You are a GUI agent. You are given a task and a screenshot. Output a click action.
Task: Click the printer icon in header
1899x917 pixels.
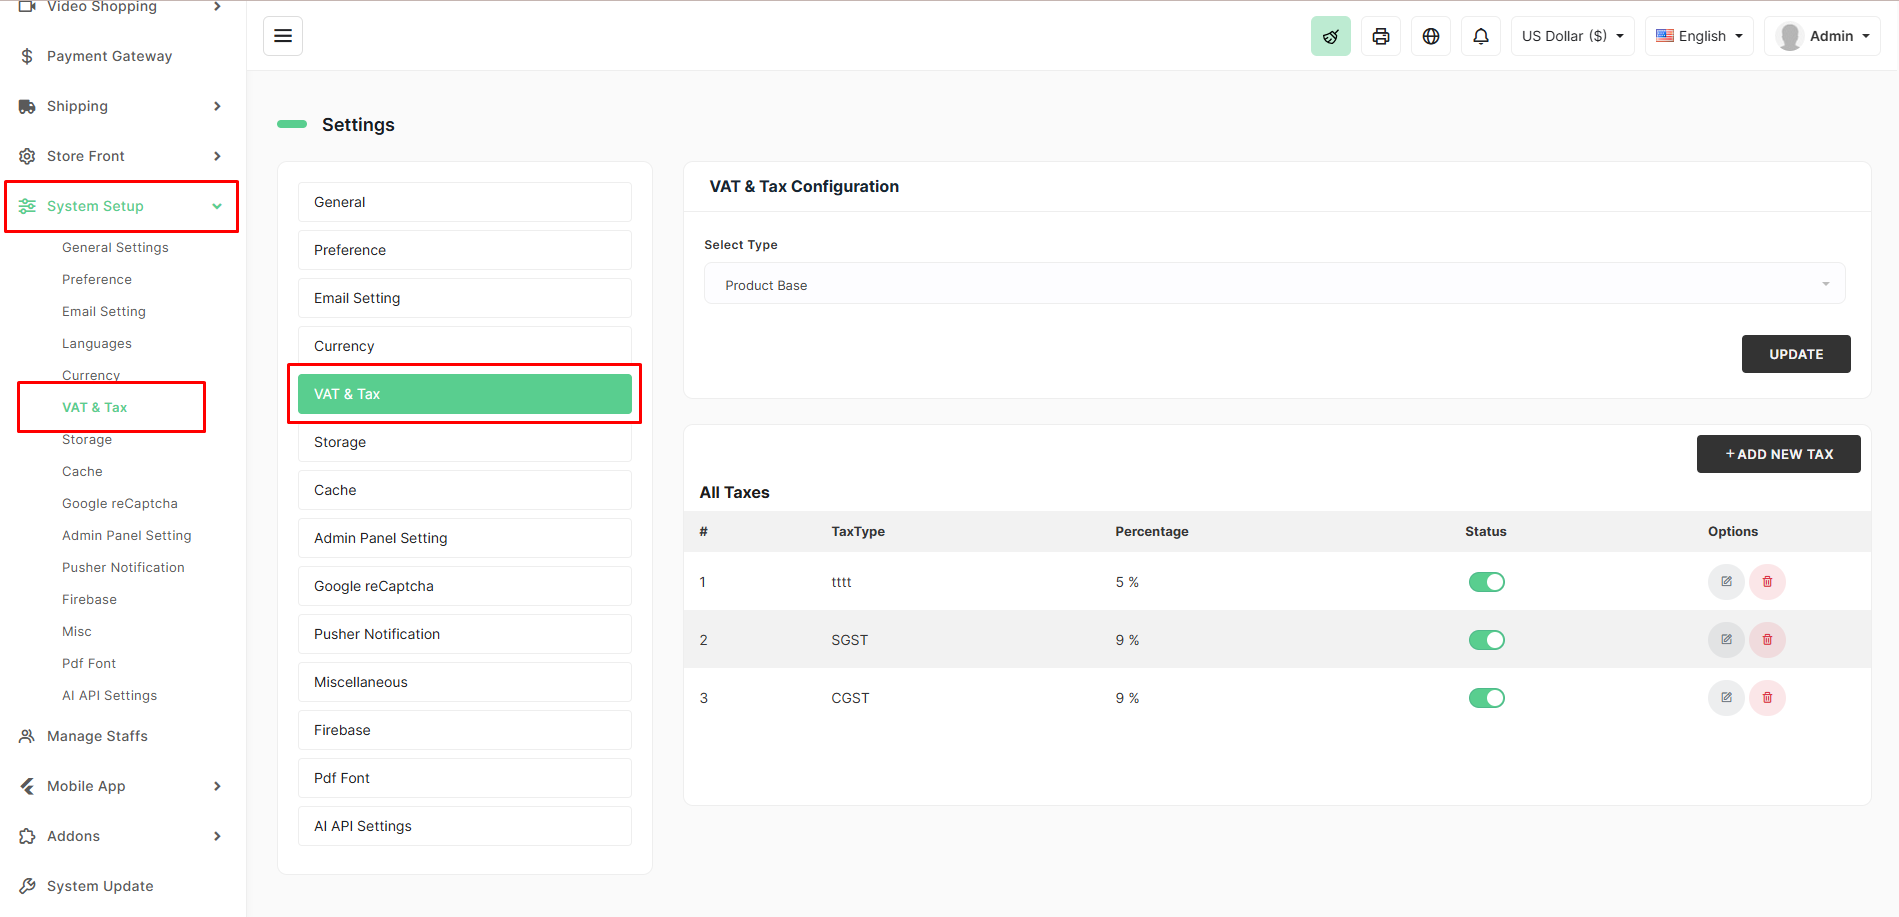click(x=1380, y=36)
